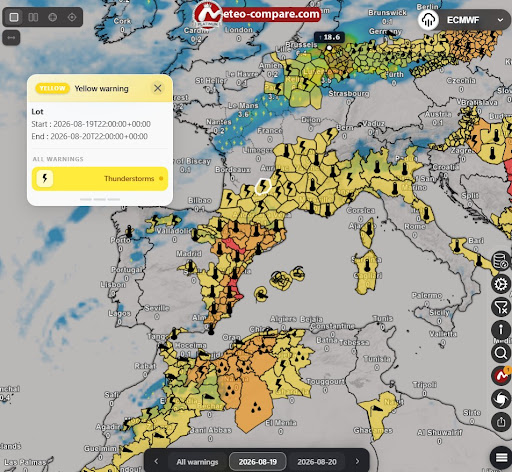
Task: Click the Rome city label
Action: coord(415,227)
